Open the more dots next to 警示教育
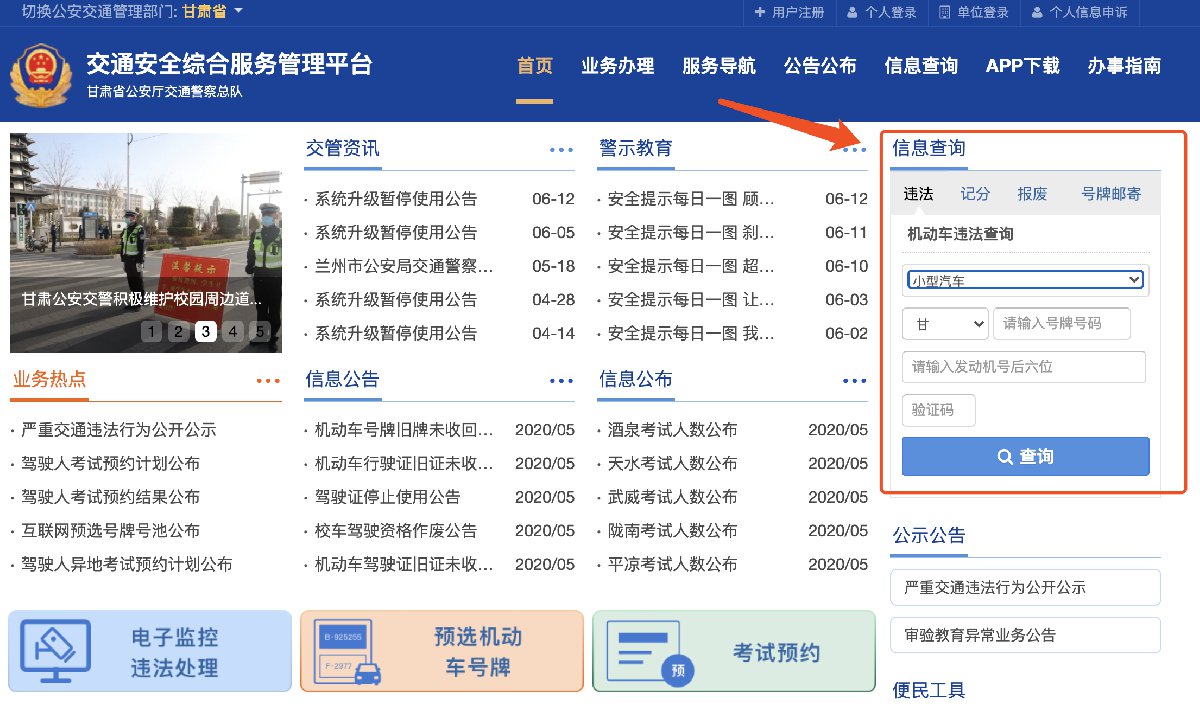 pyautogui.click(x=855, y=150)
